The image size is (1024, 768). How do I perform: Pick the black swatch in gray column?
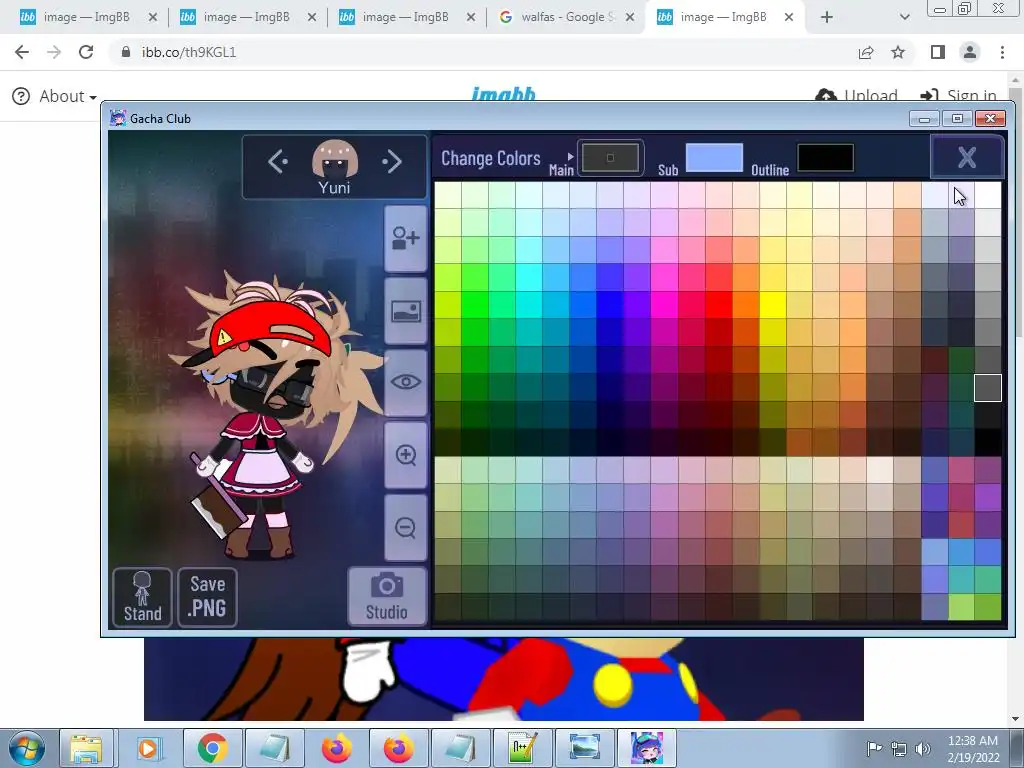(987, 442)
